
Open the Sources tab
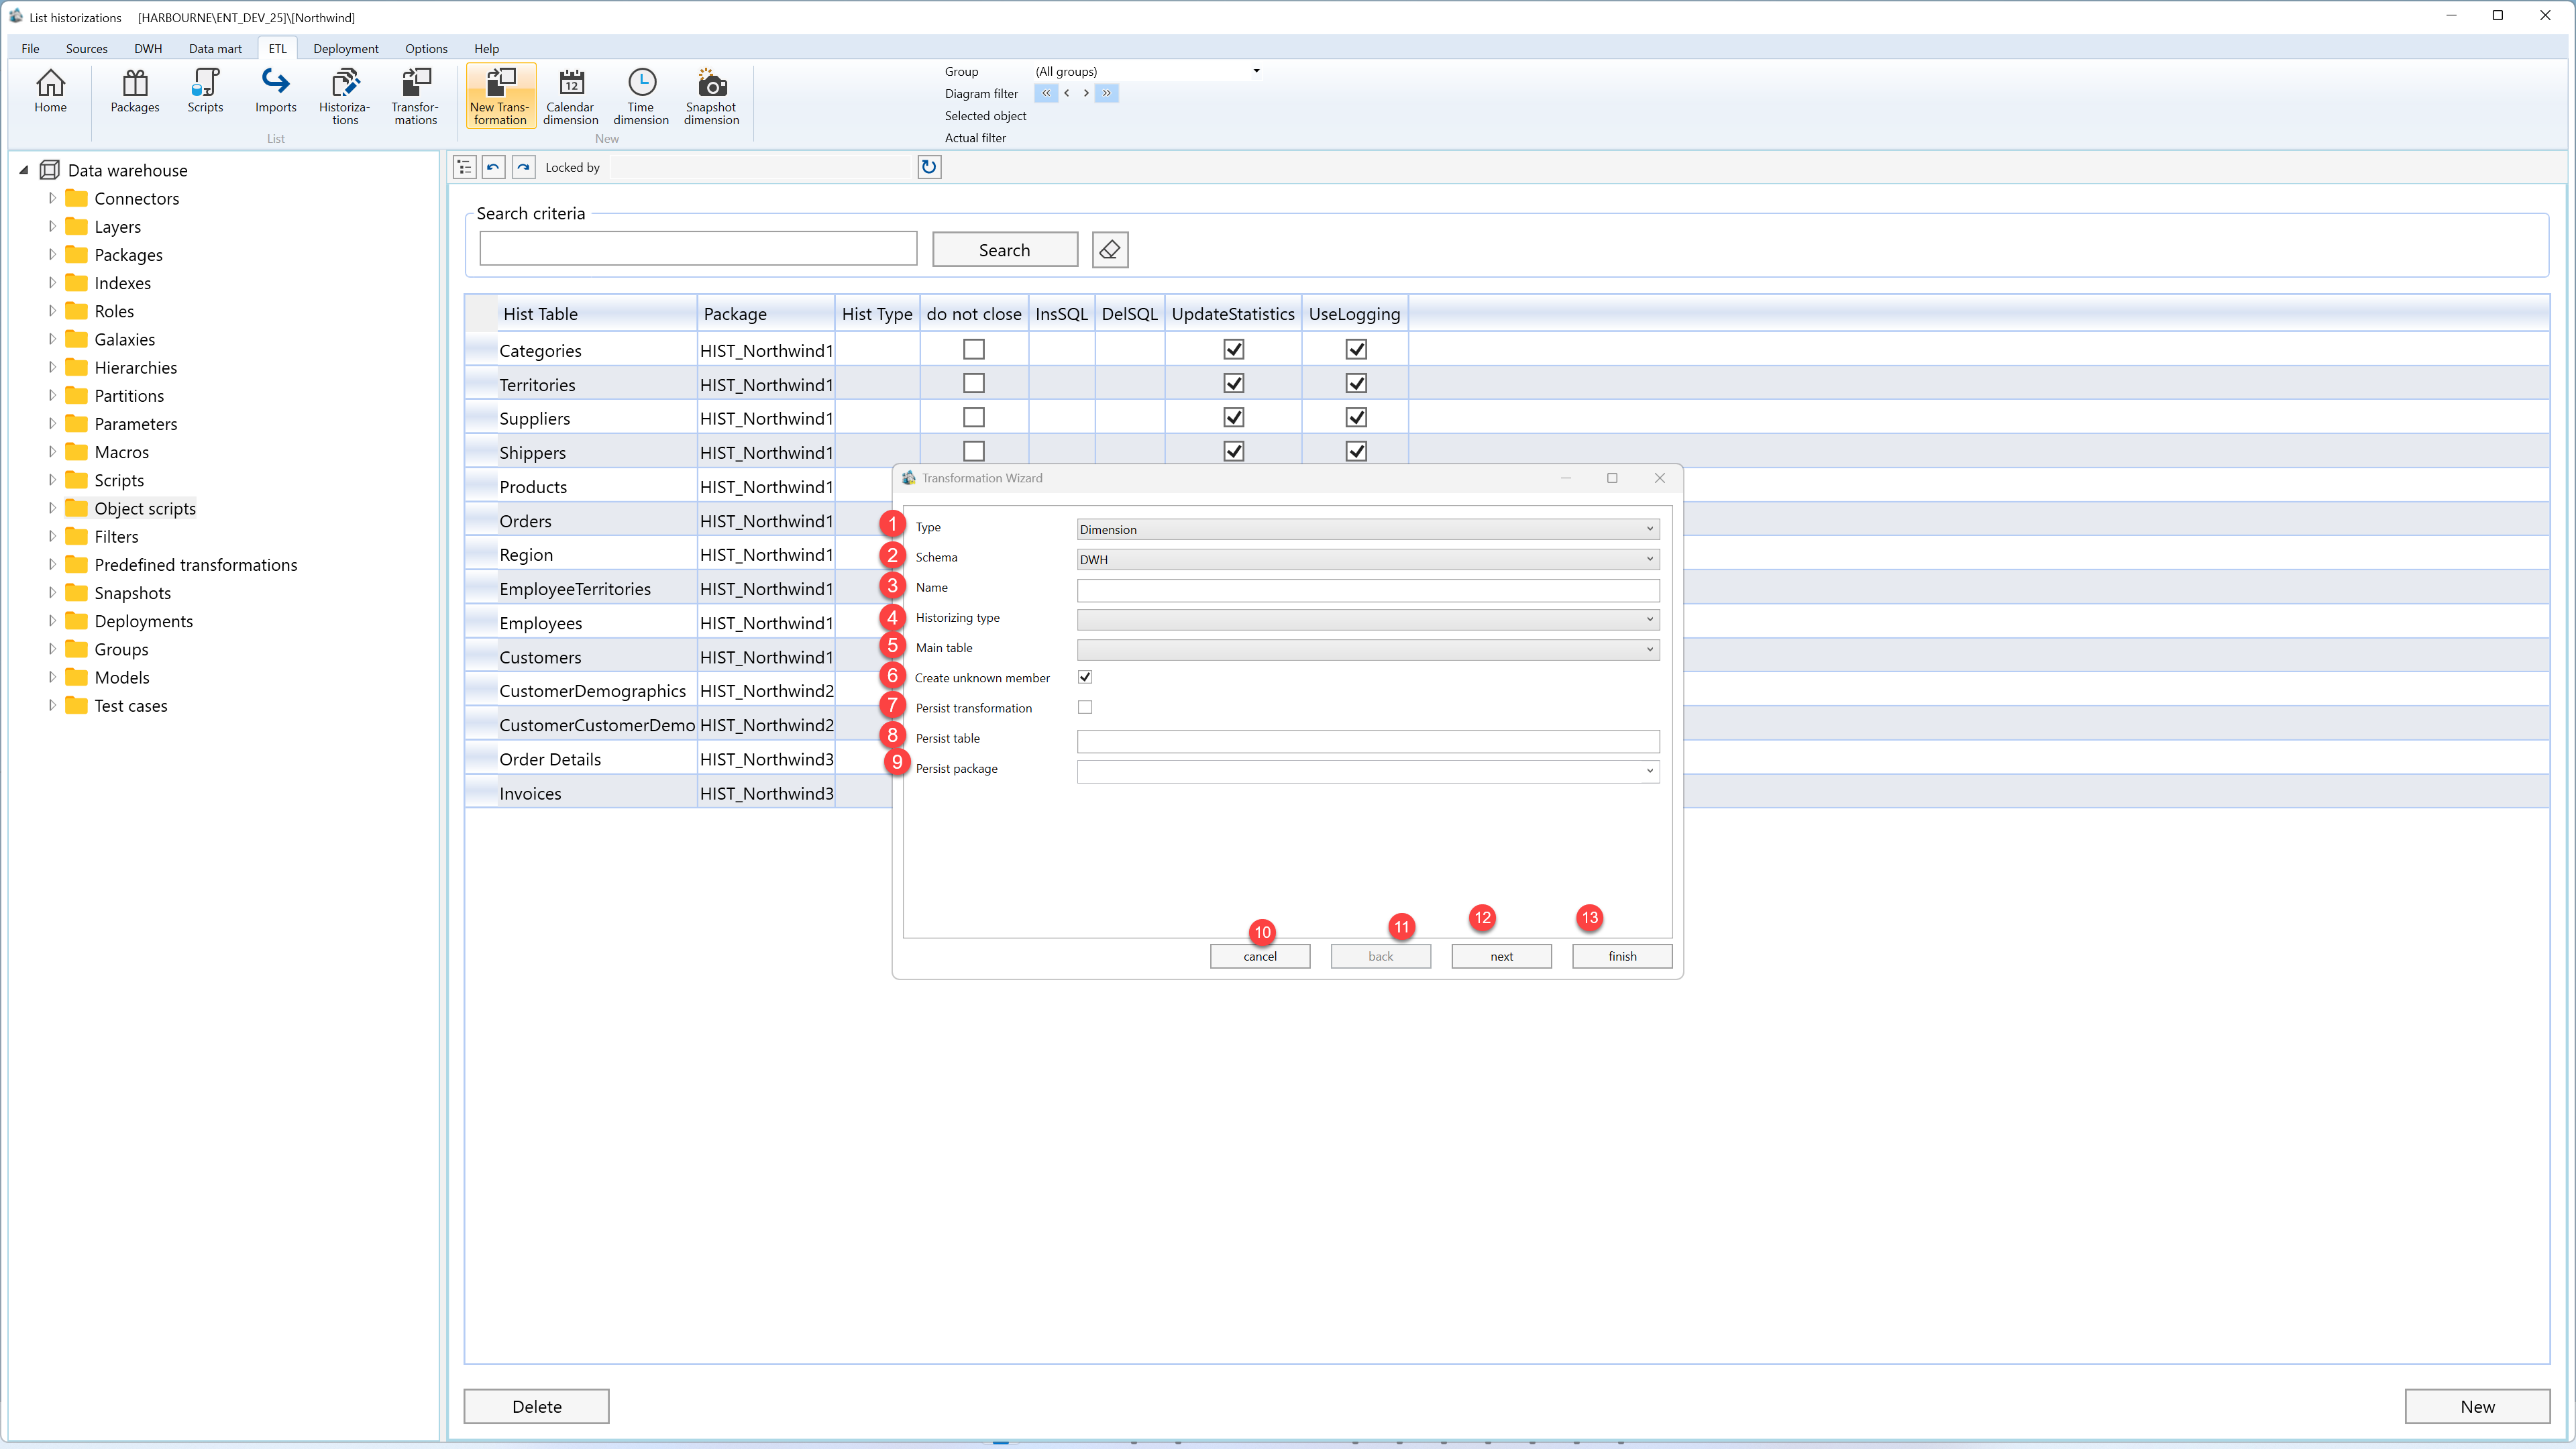[86, 48]
